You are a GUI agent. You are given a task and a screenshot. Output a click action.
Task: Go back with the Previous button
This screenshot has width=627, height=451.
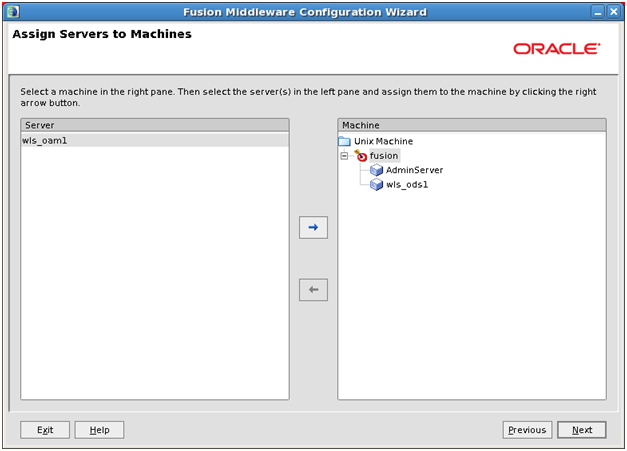pyautogui.click(x=527, y=430)
